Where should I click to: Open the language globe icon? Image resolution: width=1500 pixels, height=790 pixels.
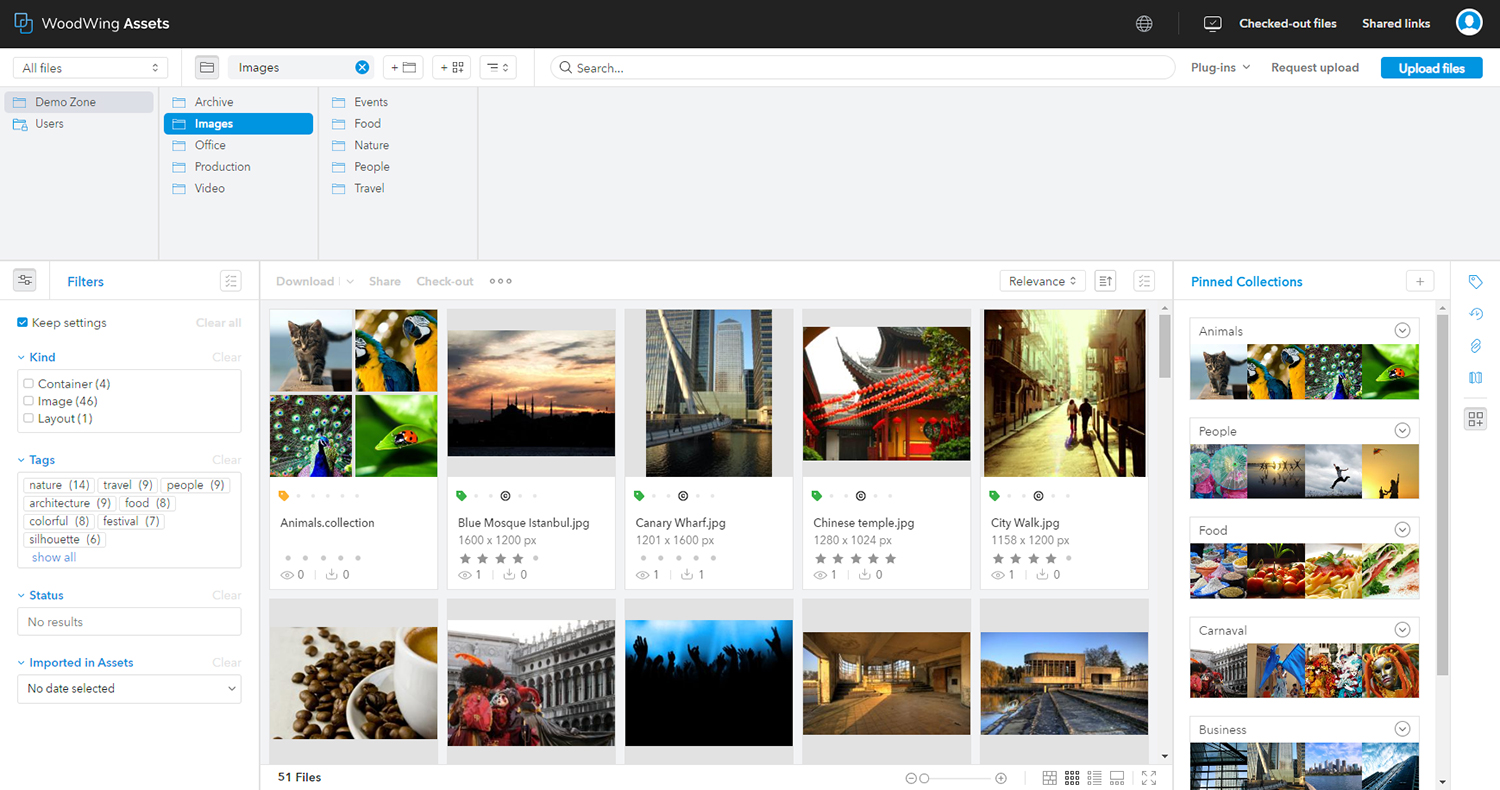(1144, 23)
